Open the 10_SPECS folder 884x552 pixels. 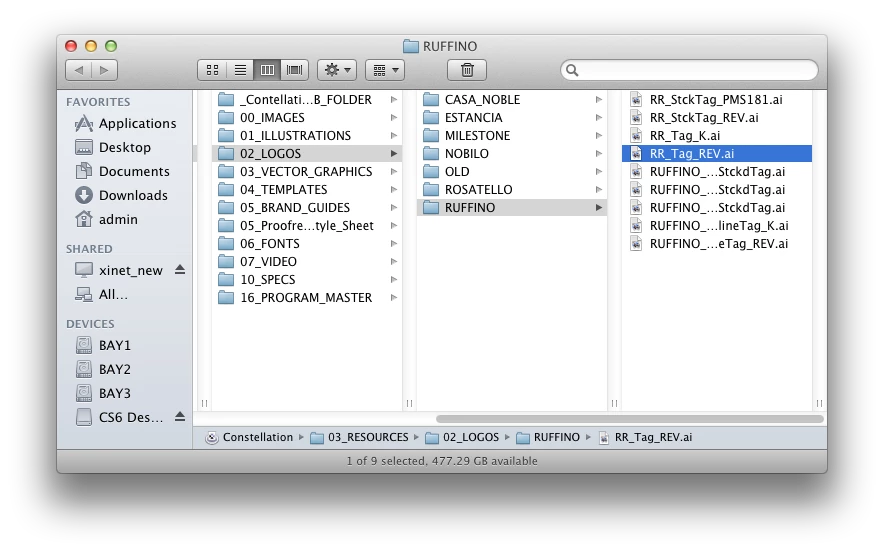(x=307, y=280)
